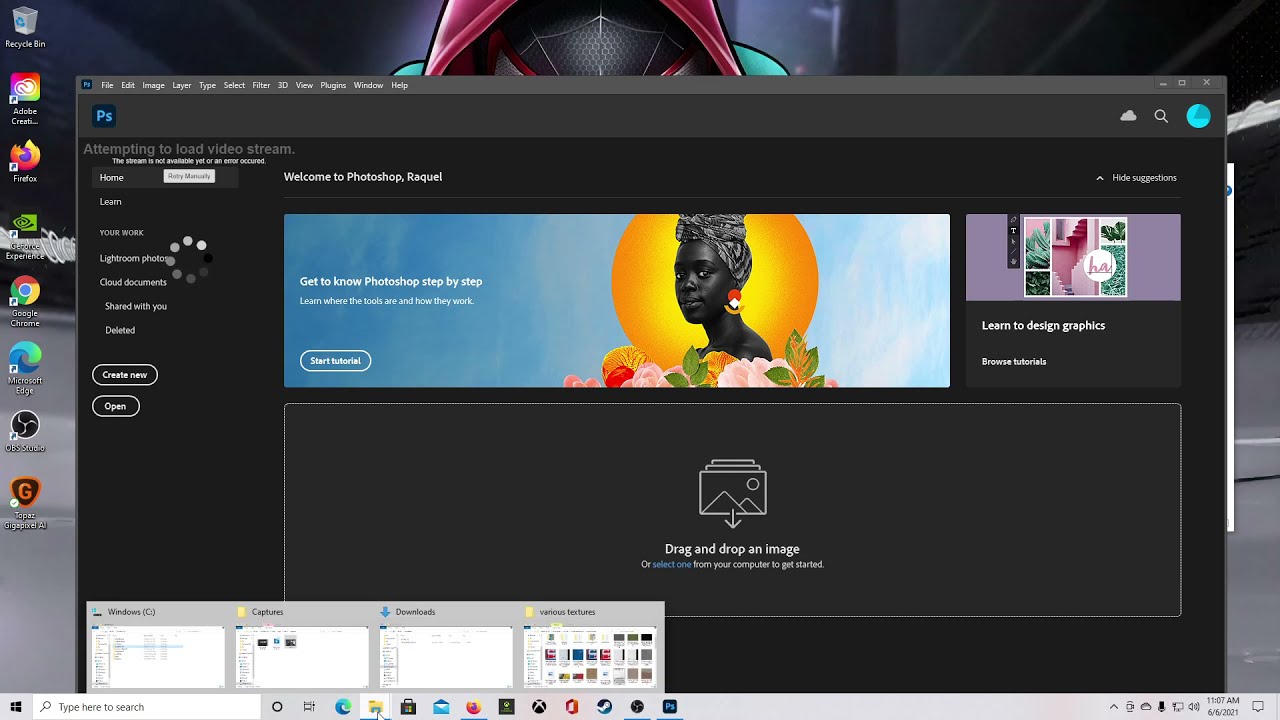Click Browse tutorials link
Screen dimensions: 1280x720
click(x=1014, y=362)
